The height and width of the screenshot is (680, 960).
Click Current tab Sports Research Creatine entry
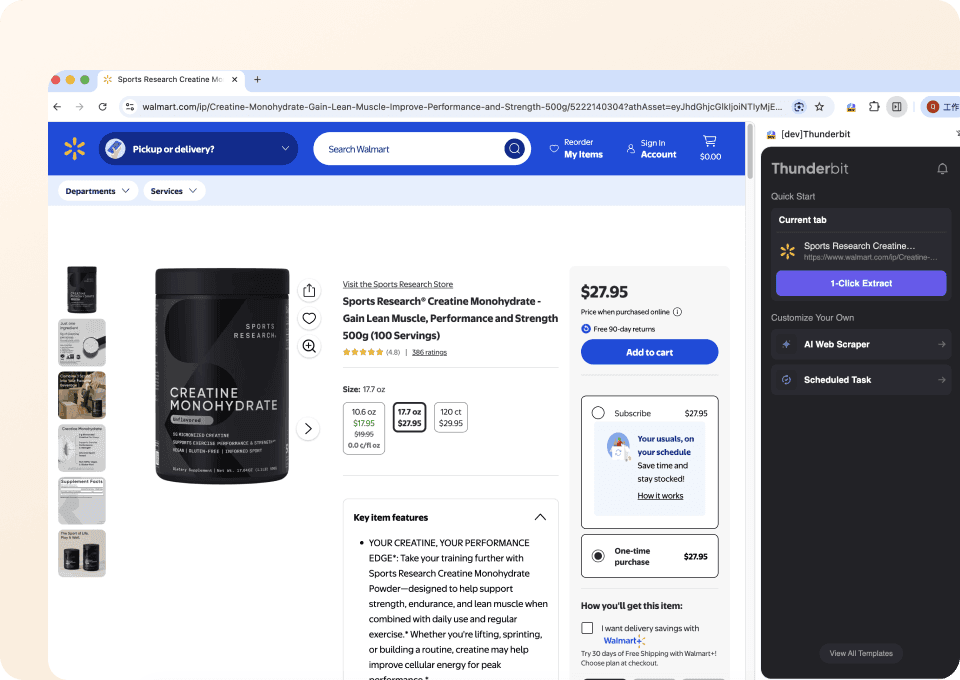tap(861, 251)
